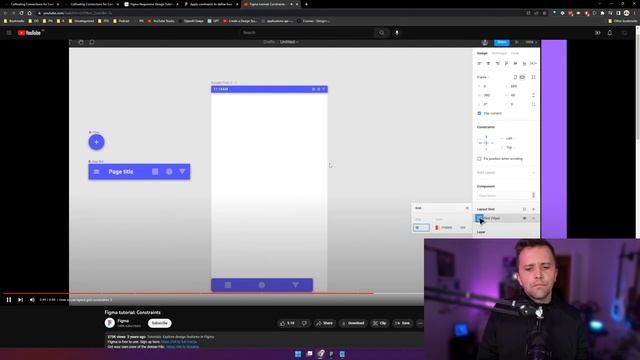Image resolution: width=640 pixels, height=360 pixels.
Task: Click the Windows Start button
Action: [x=298, y=354]
